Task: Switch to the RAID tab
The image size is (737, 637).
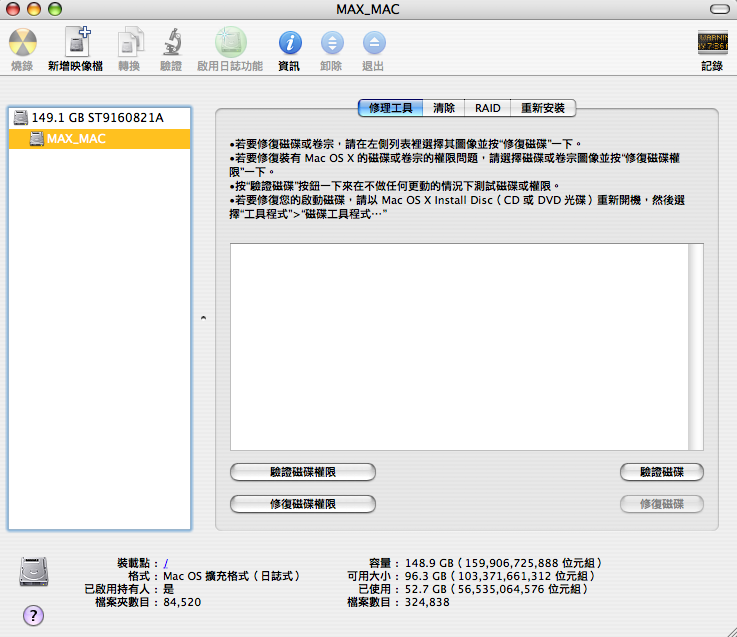Action: (487, 108)
